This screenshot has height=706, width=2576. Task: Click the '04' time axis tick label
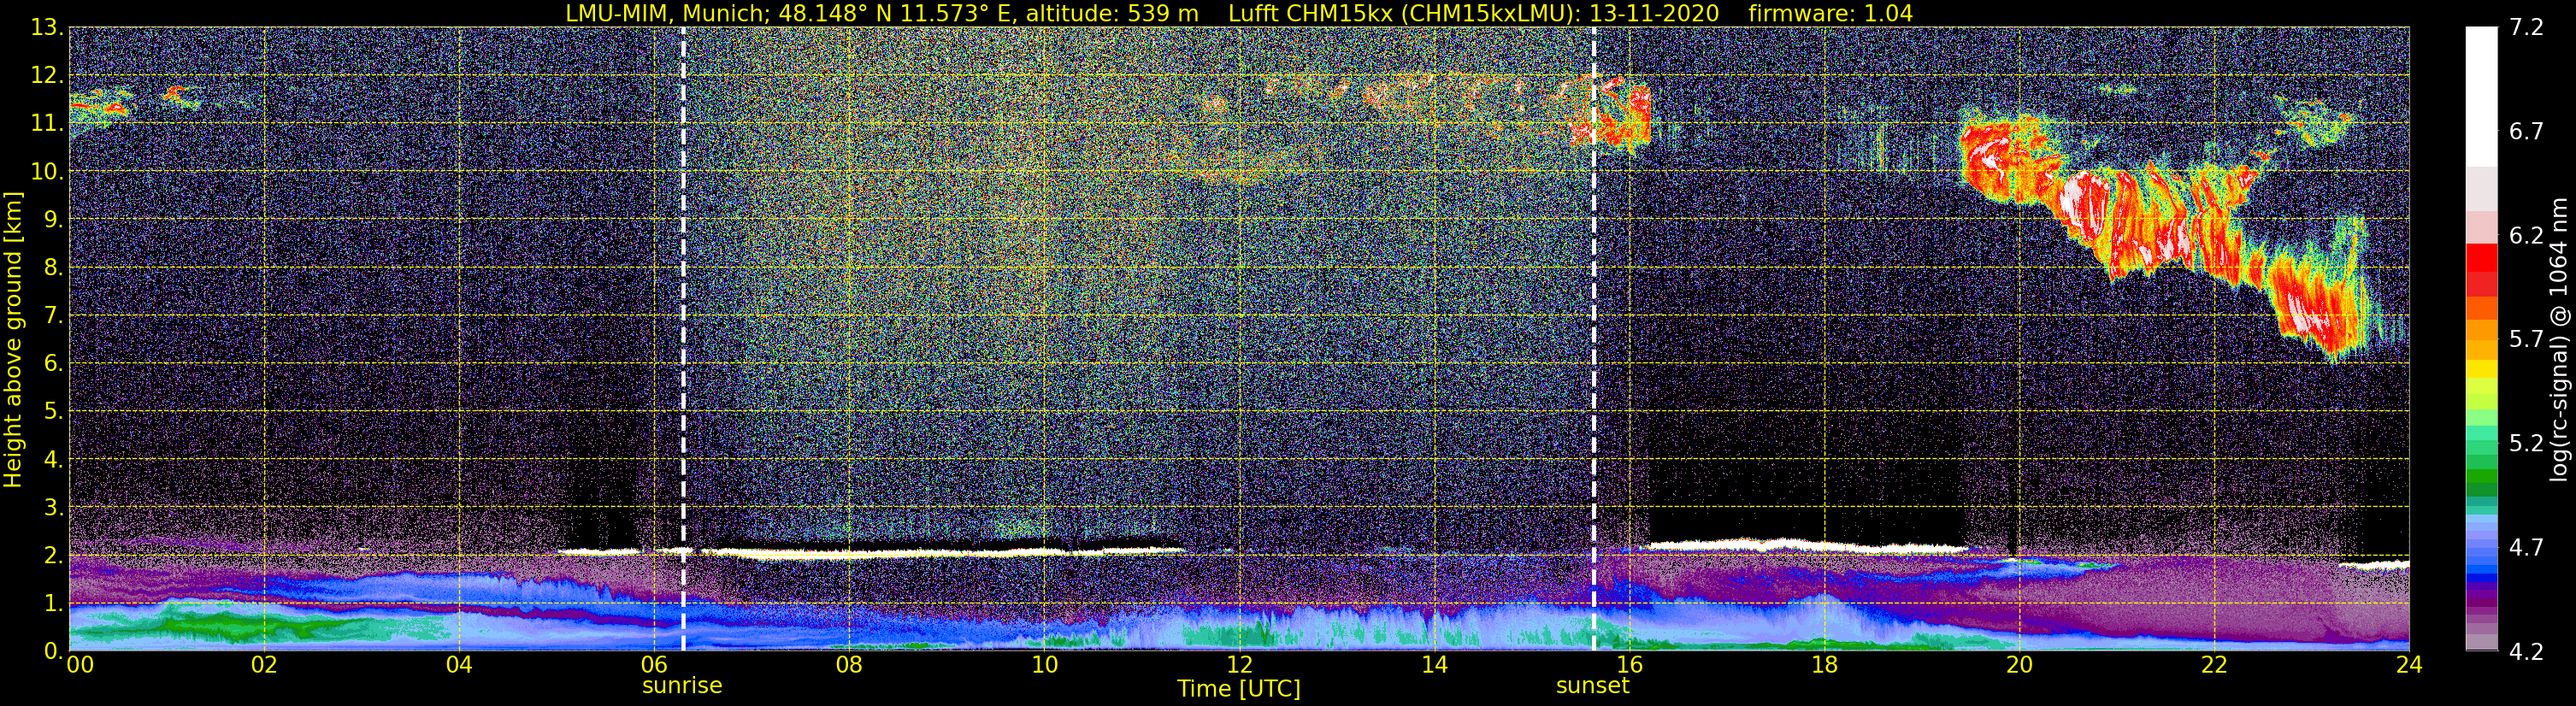tap(458, 665)
